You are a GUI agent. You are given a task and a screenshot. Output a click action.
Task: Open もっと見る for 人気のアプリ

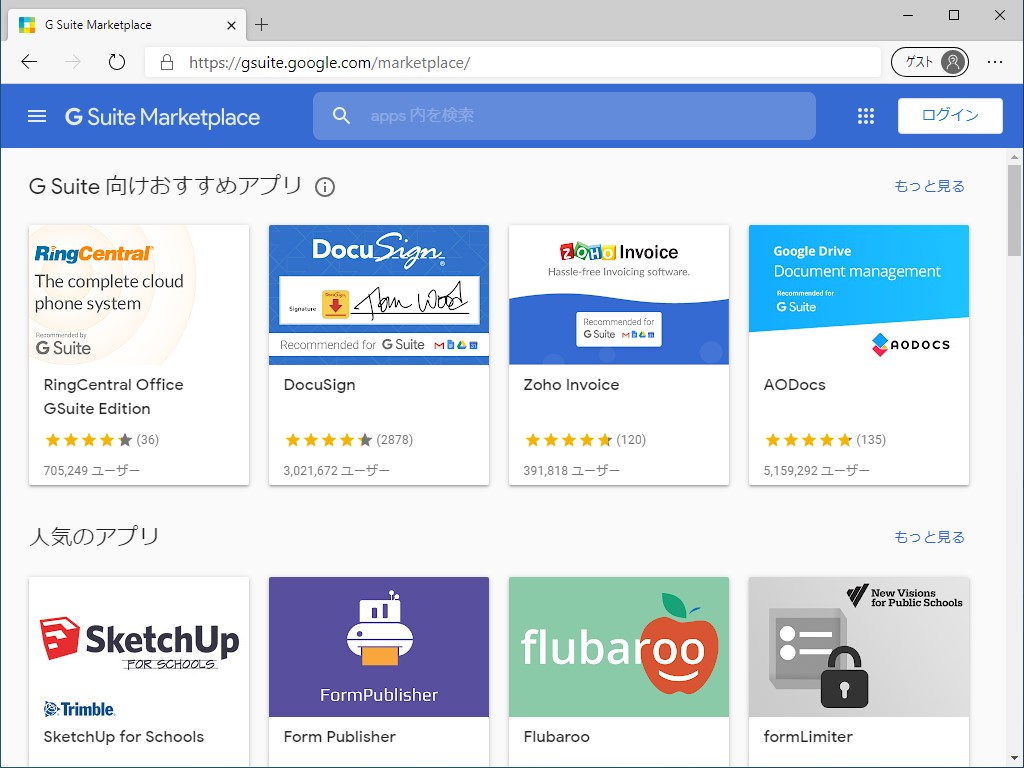(x=929, y=537)
